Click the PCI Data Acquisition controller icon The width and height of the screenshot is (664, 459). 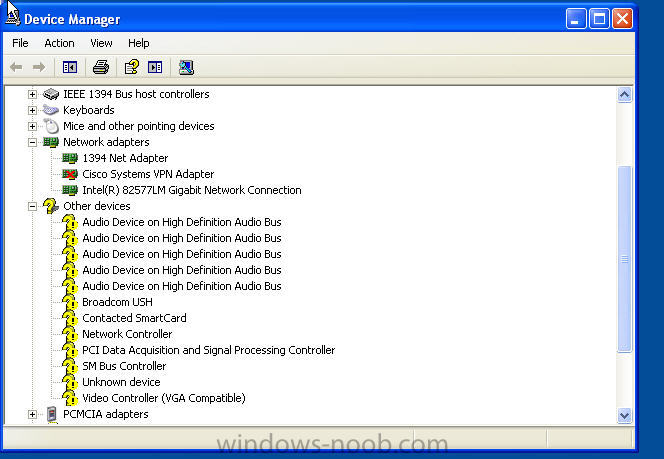70,350
